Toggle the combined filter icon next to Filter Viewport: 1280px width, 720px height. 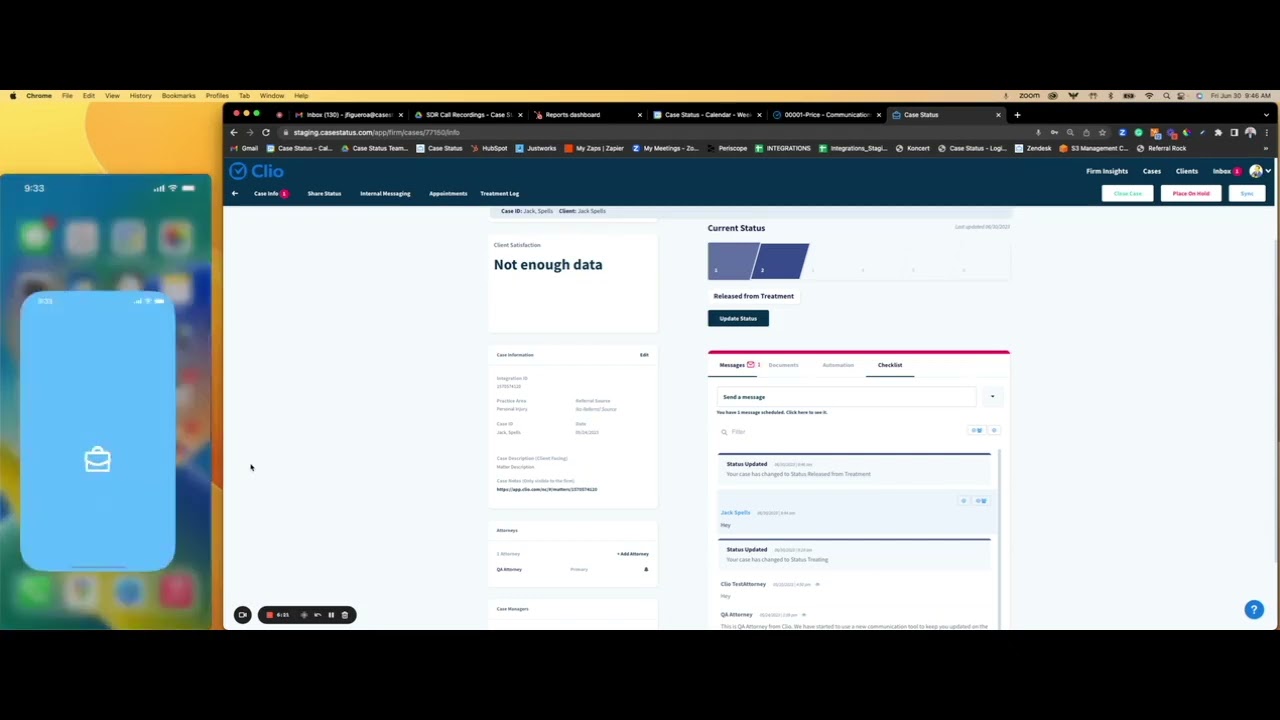(x=977, y=431)
